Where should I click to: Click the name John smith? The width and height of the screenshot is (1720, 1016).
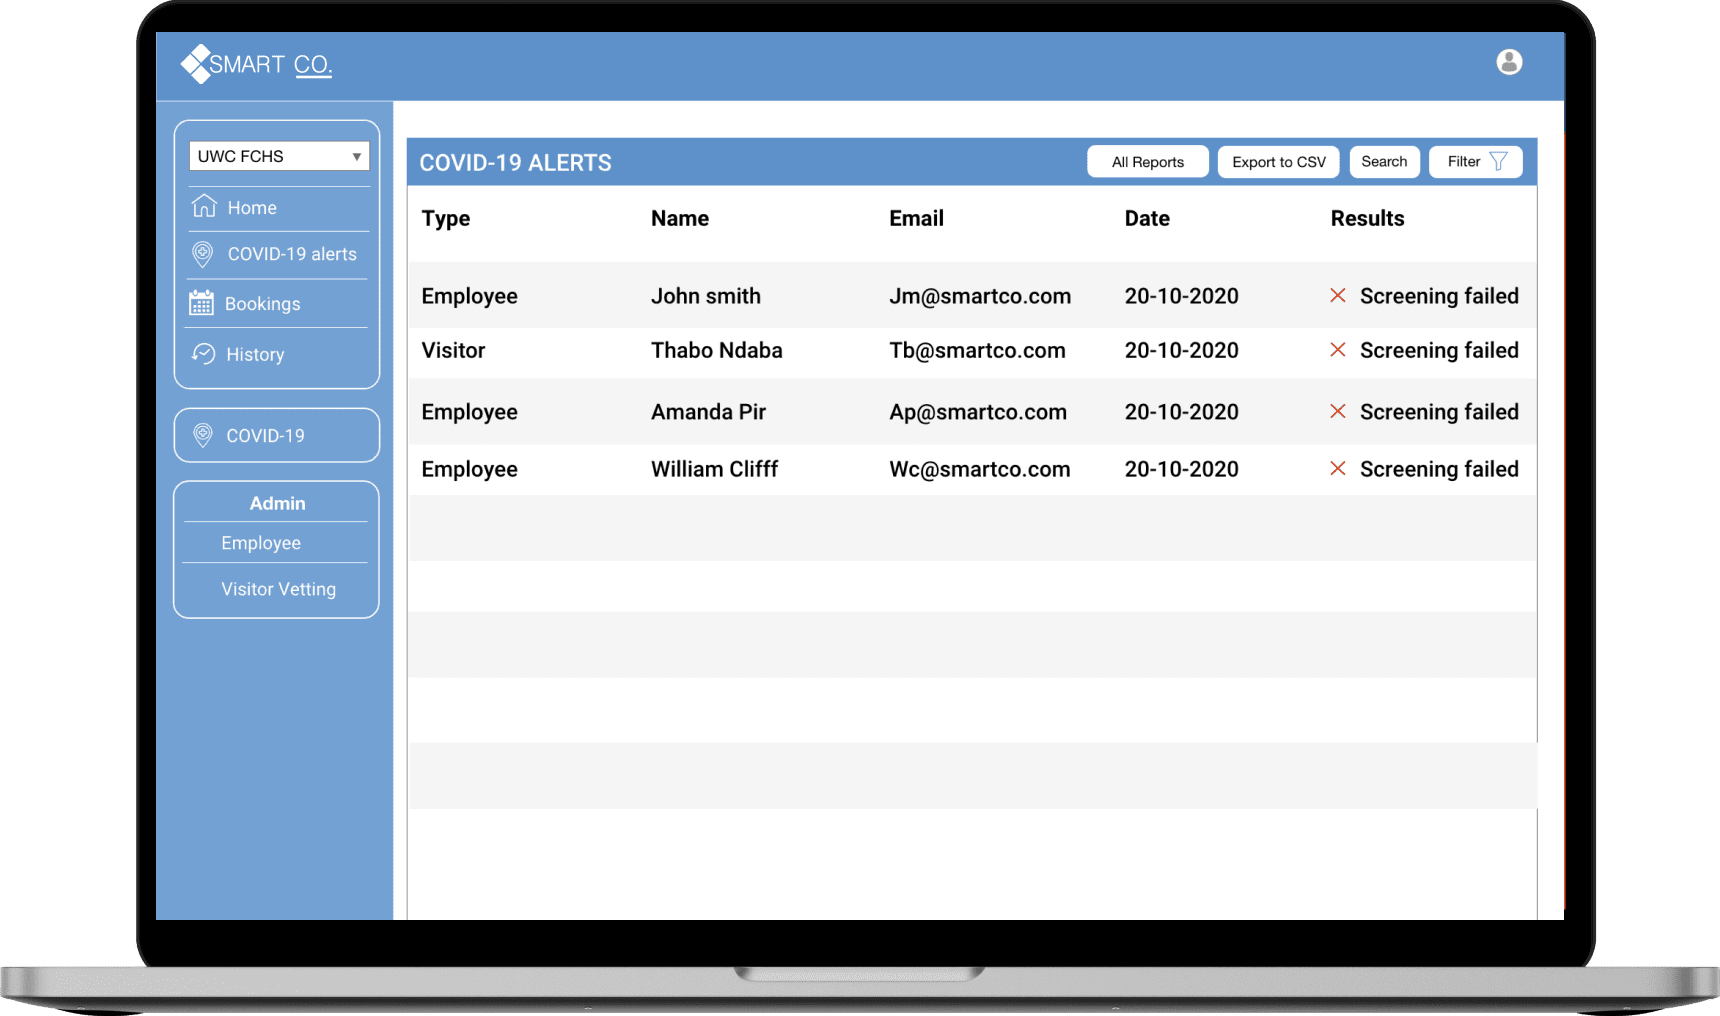706,296
